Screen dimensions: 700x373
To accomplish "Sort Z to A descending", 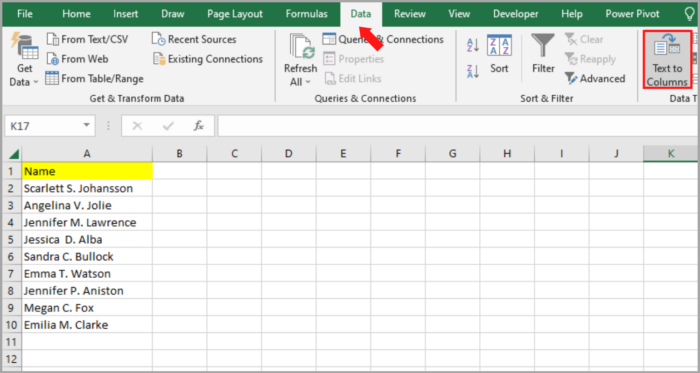I will point(473,71).
